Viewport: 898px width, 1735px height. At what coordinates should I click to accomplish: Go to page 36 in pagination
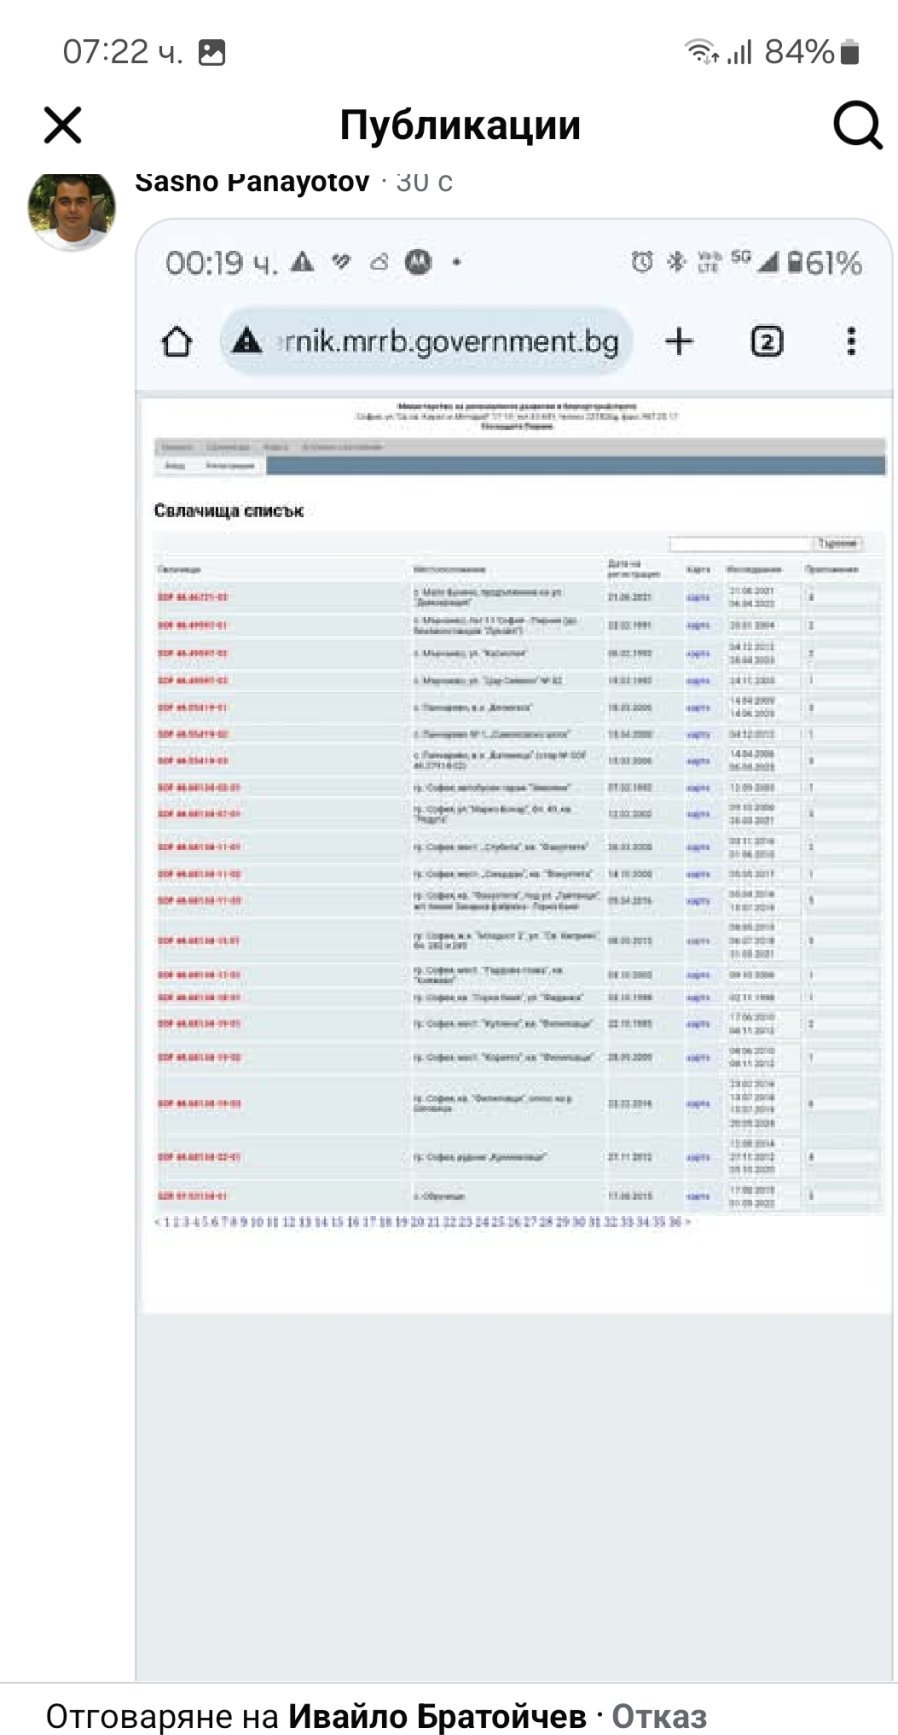tap(675, 1222)
